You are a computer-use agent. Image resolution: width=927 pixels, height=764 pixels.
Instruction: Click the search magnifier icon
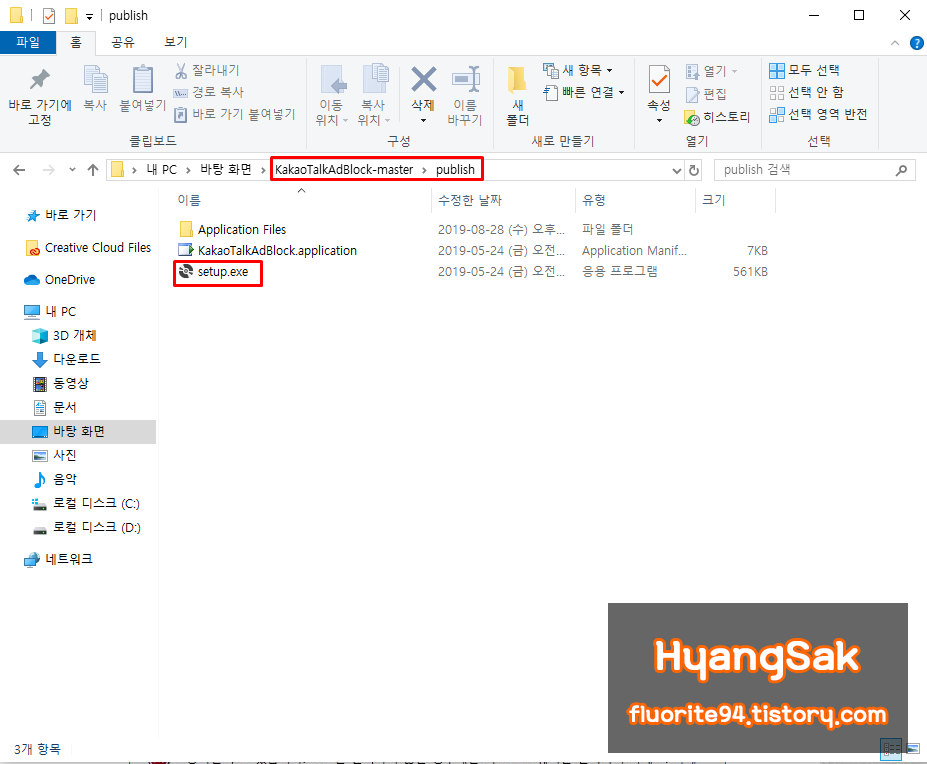pyautogui.click(x=901, y=170)
